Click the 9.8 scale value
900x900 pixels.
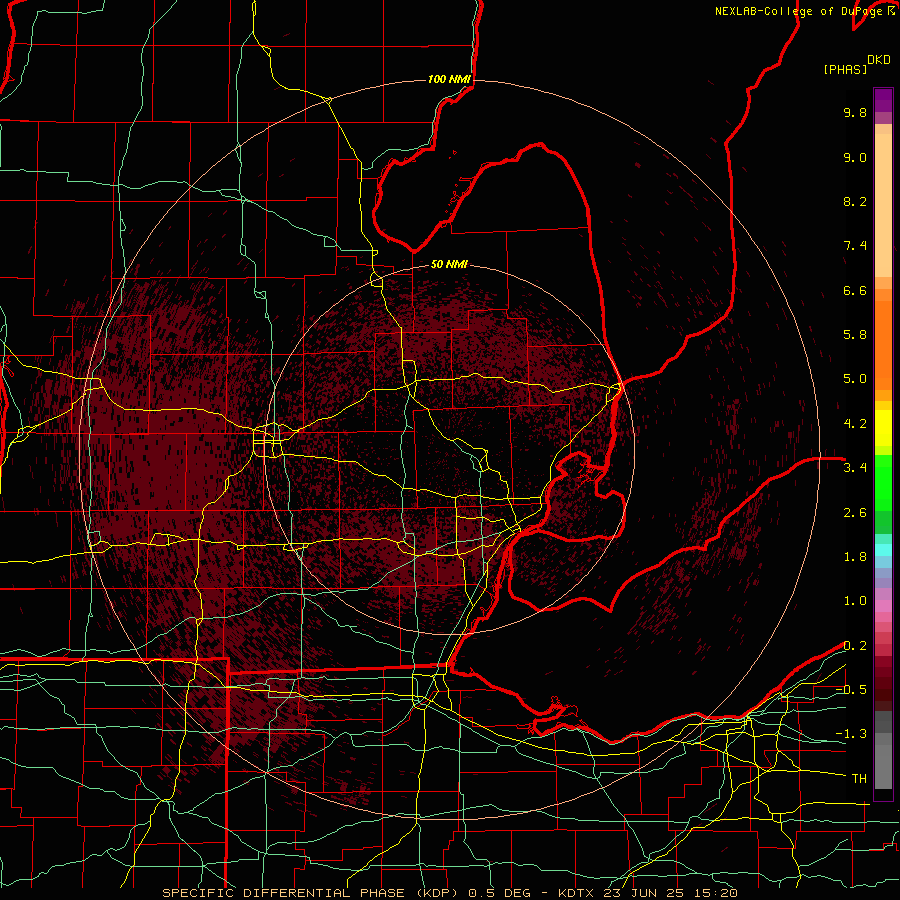(x=855, y=112)
